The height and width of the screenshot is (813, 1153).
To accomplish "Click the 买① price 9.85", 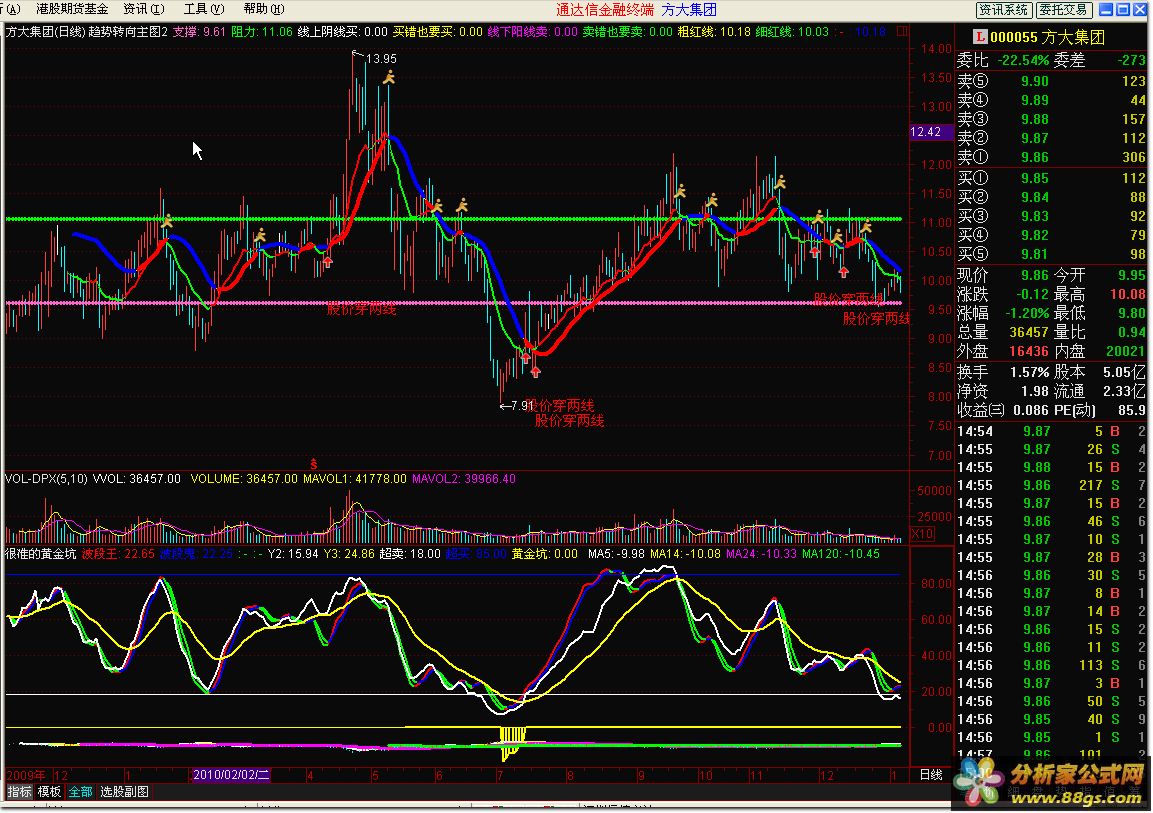I will [x=1035, y=178].
